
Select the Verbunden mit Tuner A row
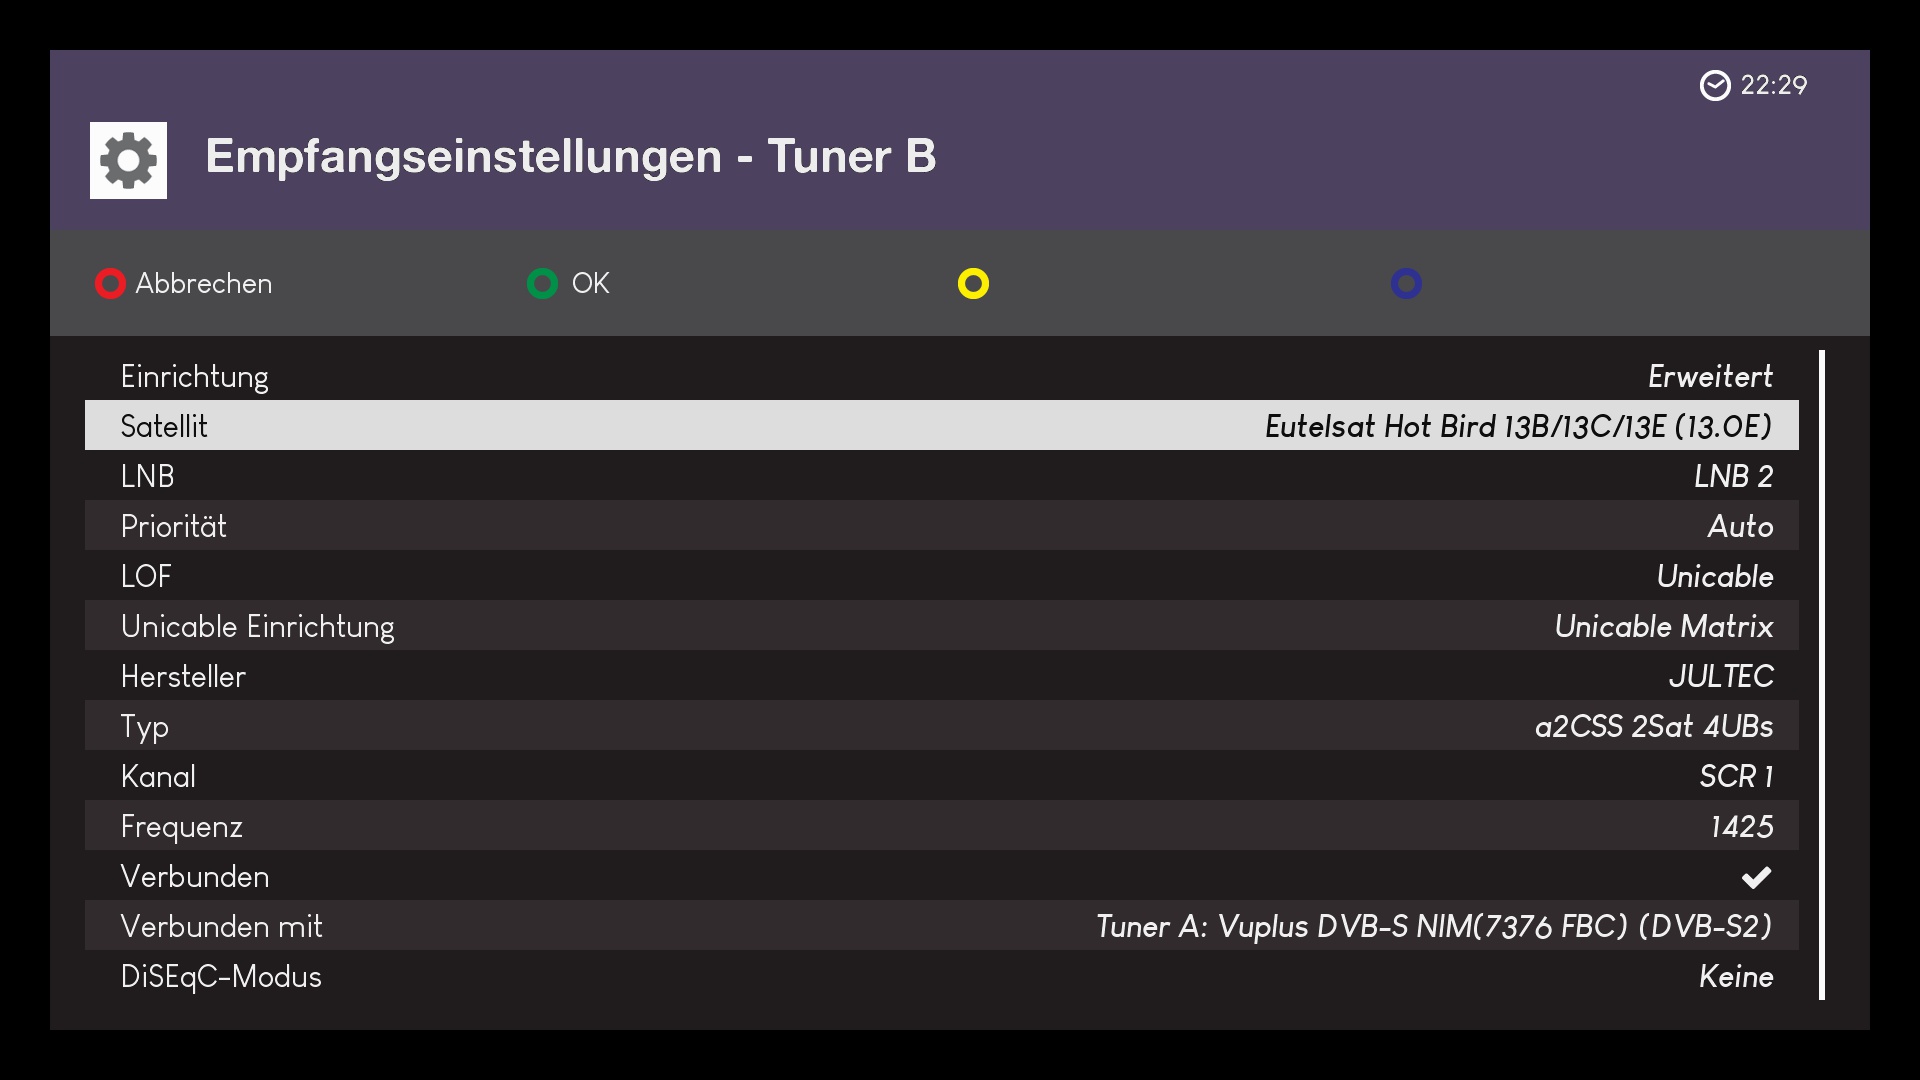click(x=940, y=926)
